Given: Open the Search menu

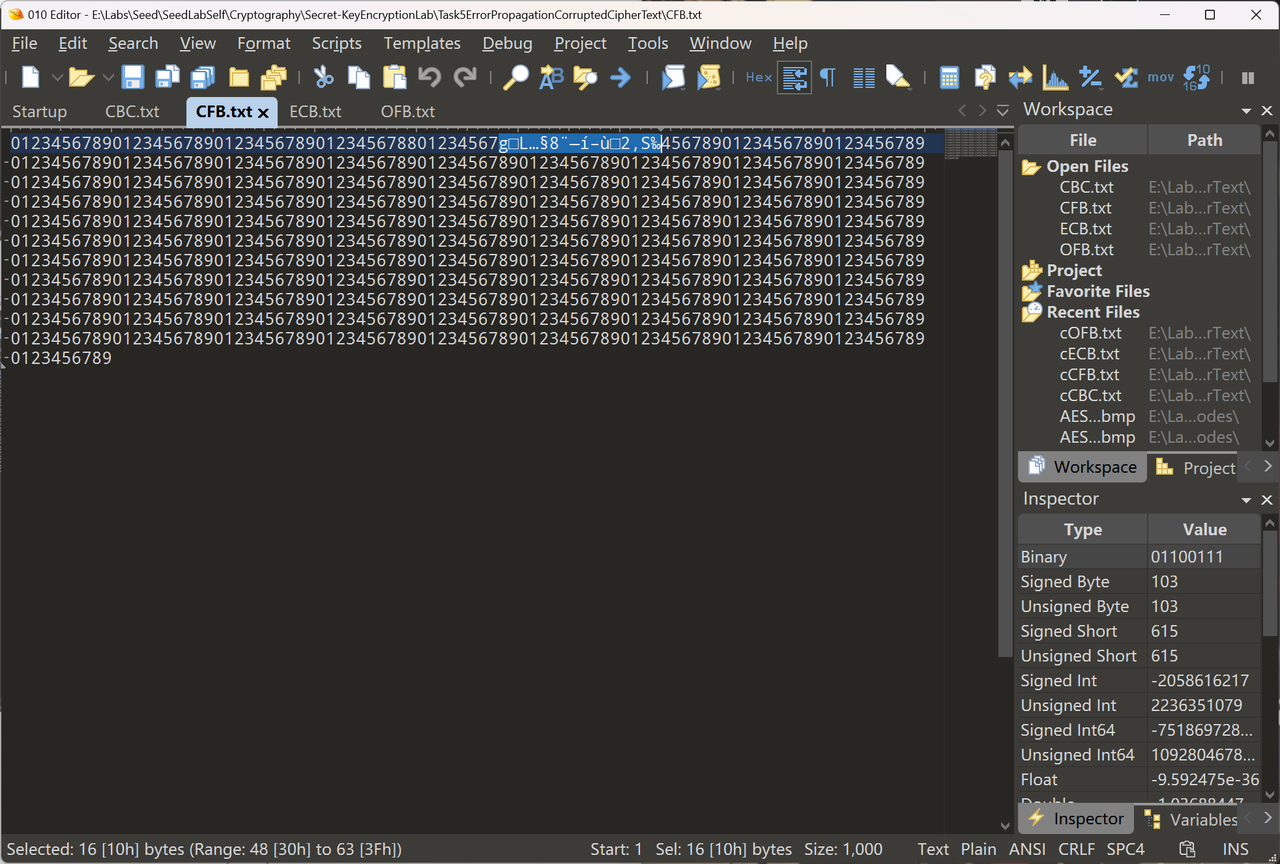Looking at the screenshot, I should (133, 43).
